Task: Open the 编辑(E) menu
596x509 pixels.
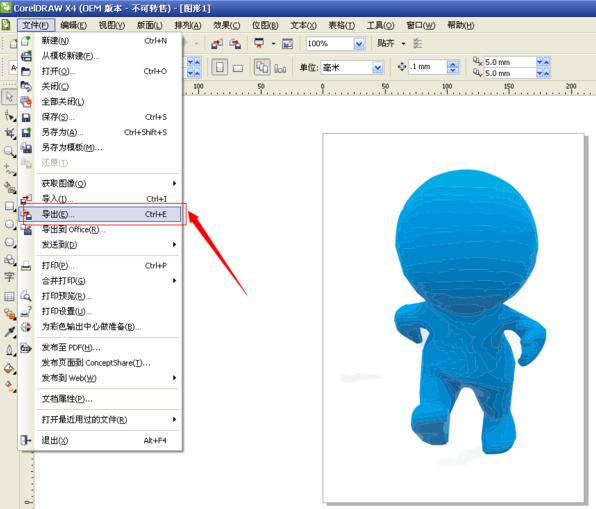Action: (73, 25)
